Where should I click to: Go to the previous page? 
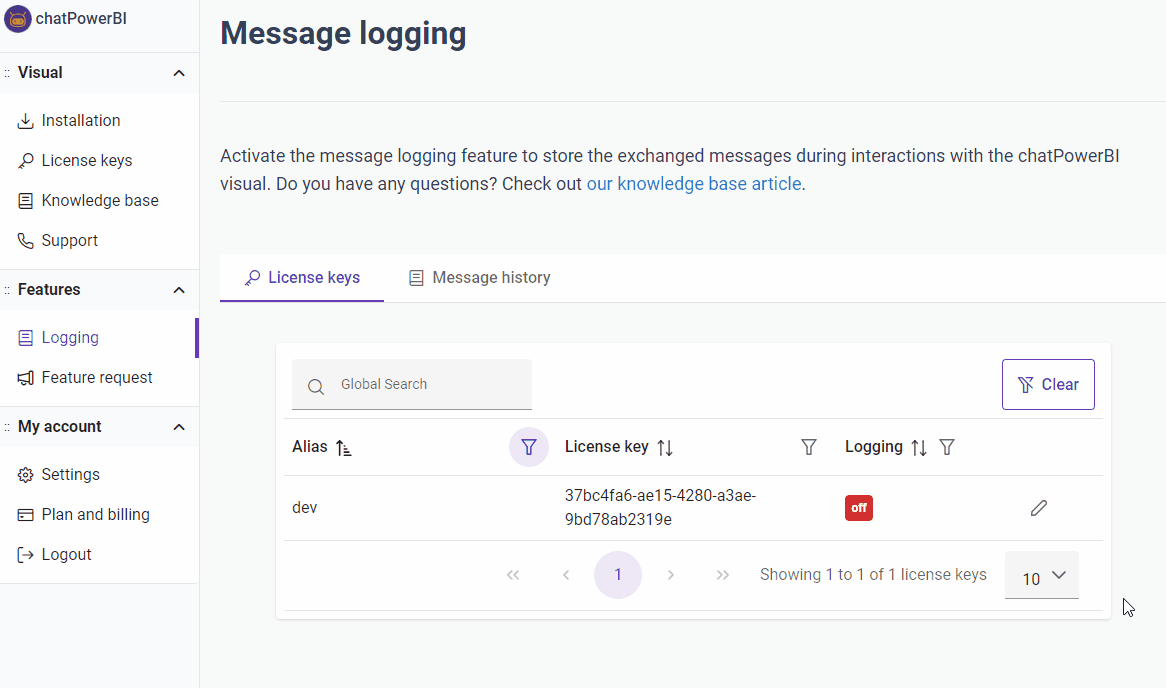click(x=566, y=575)
